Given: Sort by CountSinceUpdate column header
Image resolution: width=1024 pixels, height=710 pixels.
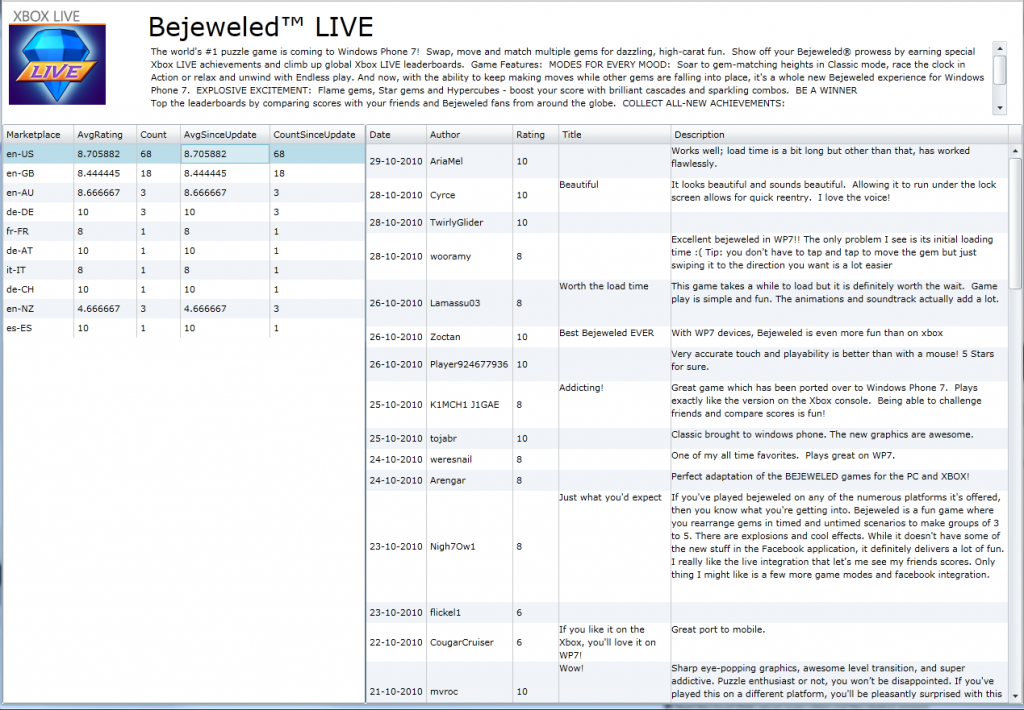Looking at the screenshot, I should (317, 135).
